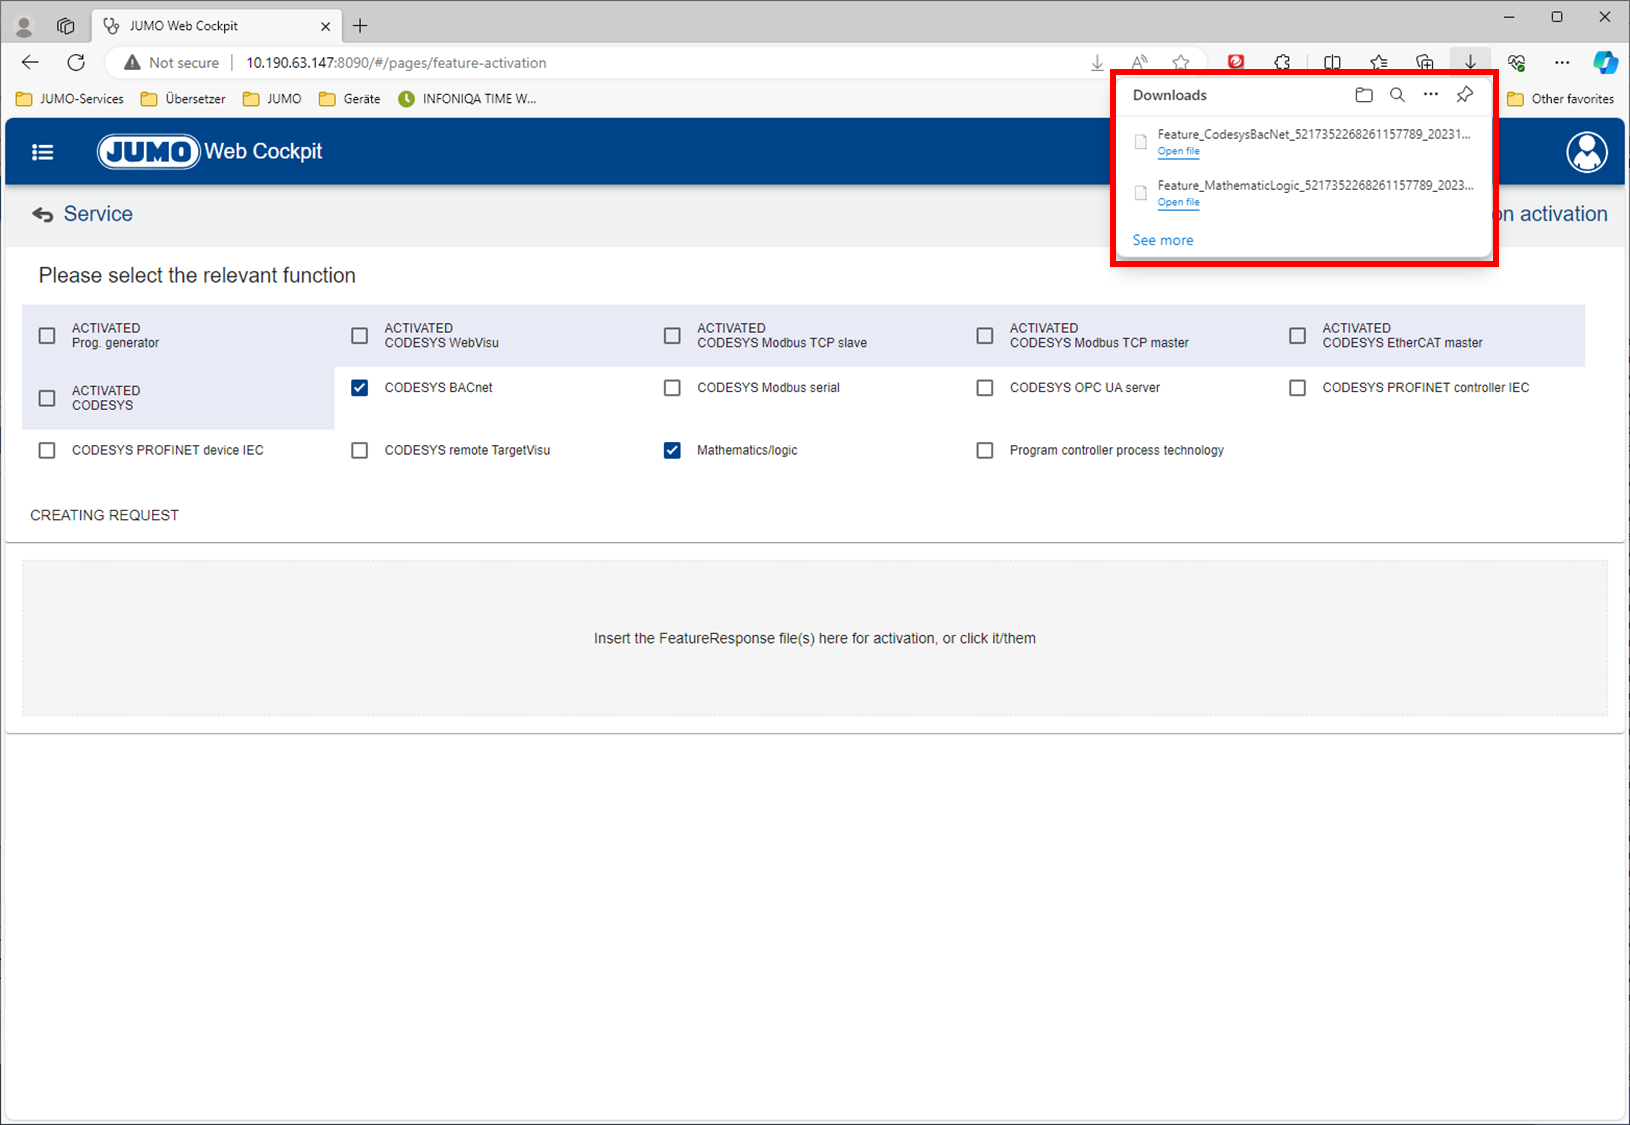This screenshot has width=1630, height=1125.
Task: Pin the Downloads panel
Action: (1465, 95)
